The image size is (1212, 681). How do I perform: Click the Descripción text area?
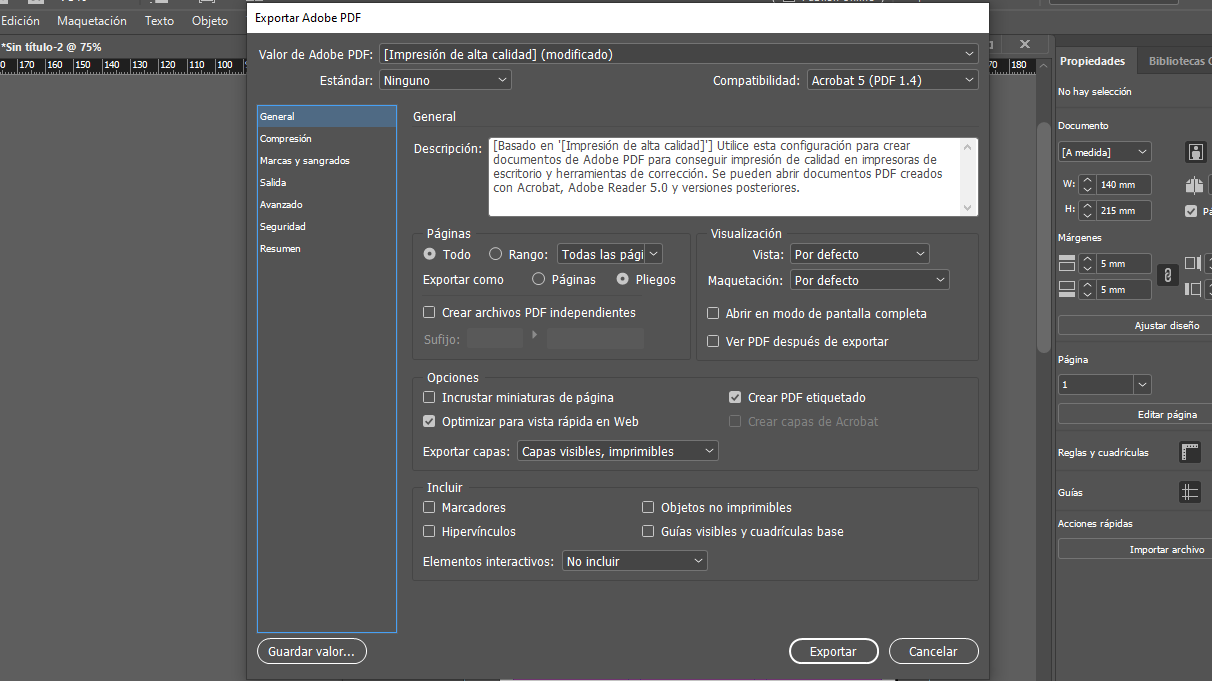click(x=724, y=177)
